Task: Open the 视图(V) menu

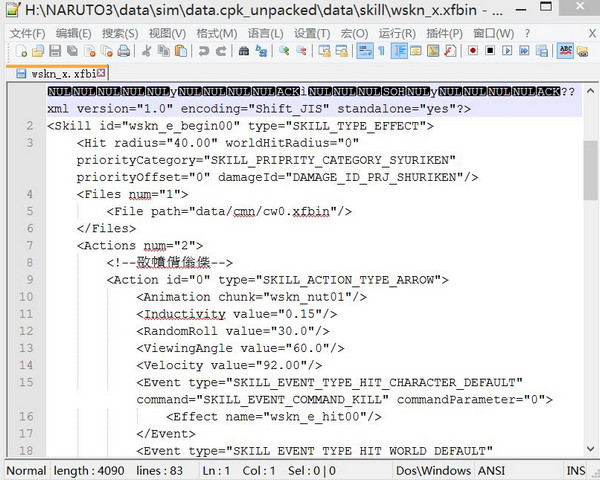Action: coord(167,34)
